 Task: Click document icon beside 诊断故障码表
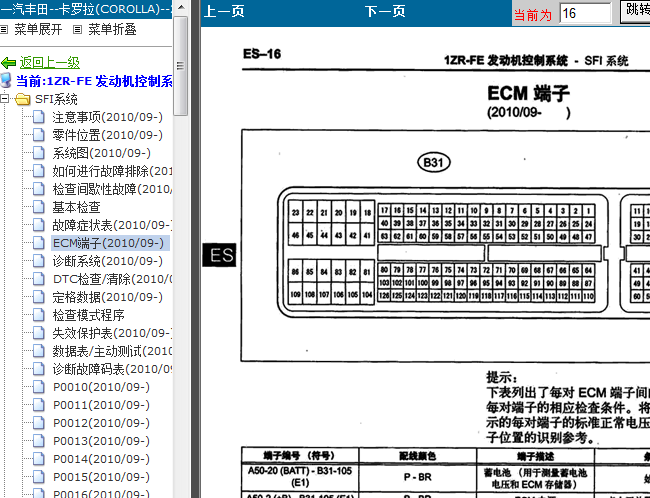point(39,369)
